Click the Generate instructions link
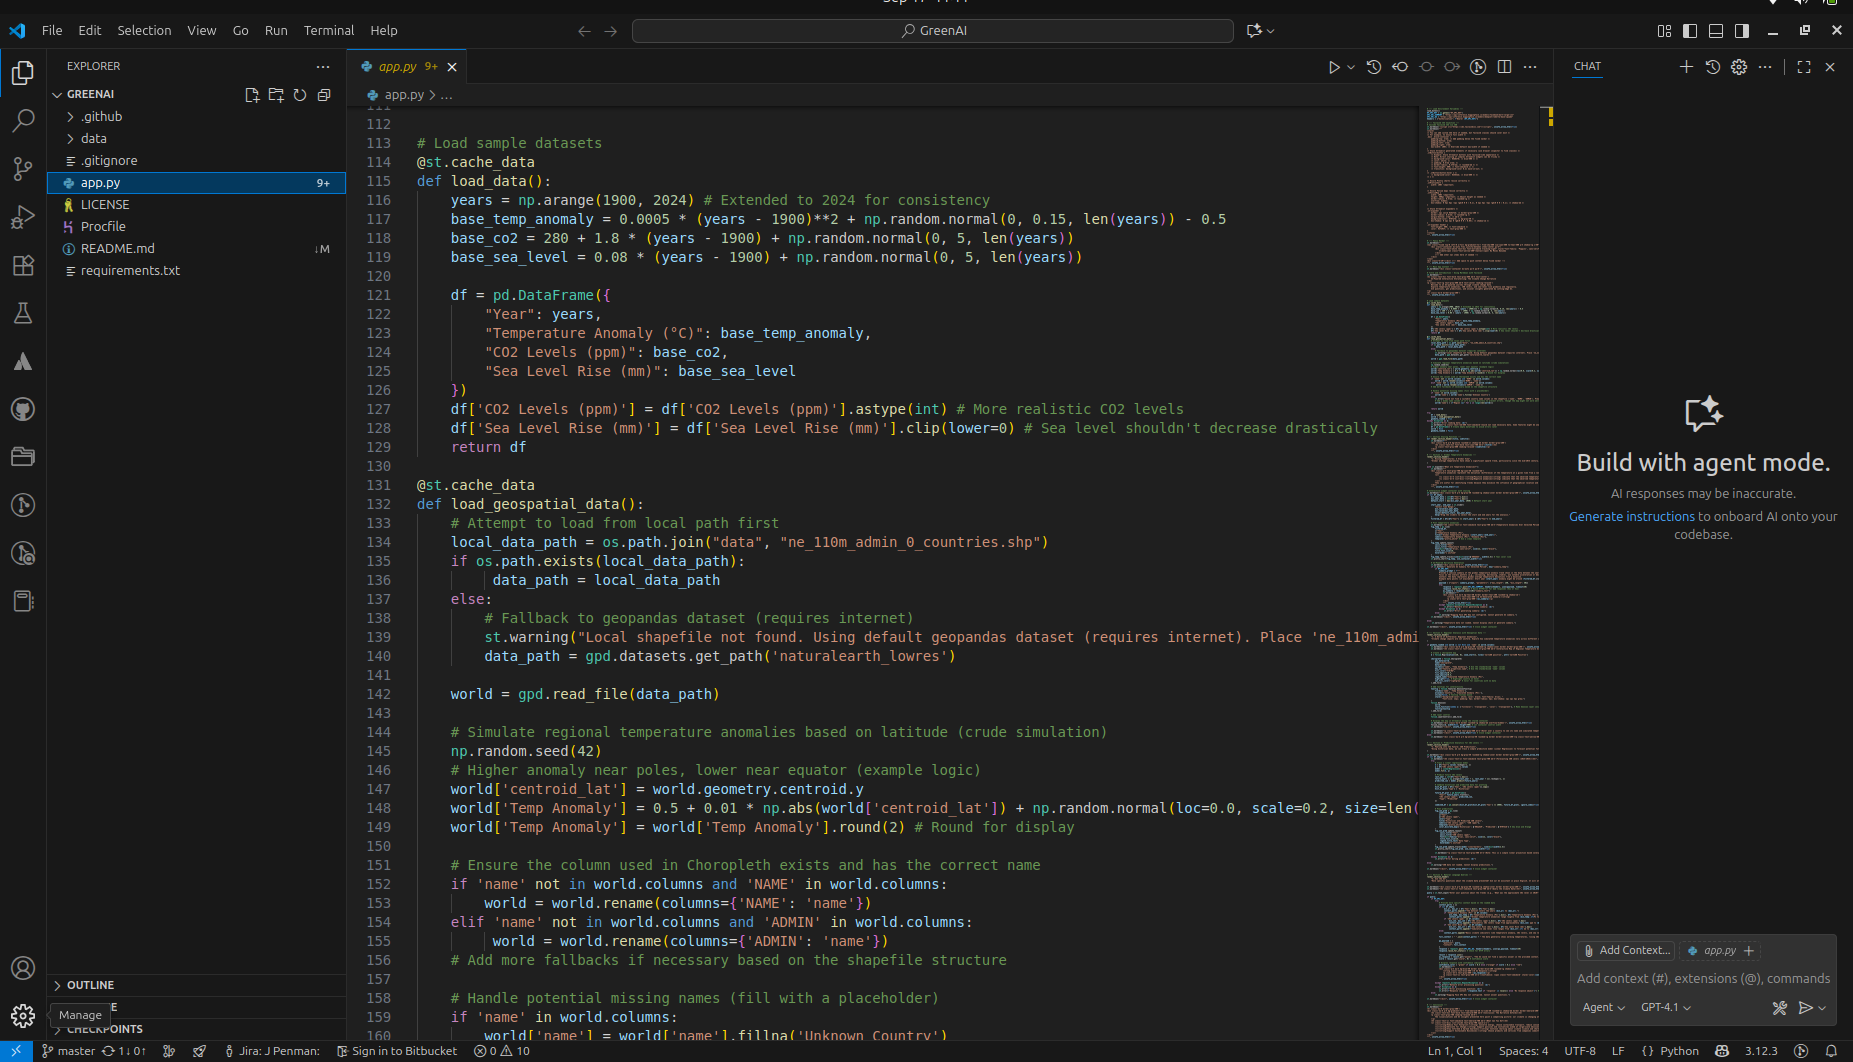1853x1062 pixels. [1631, 517]
